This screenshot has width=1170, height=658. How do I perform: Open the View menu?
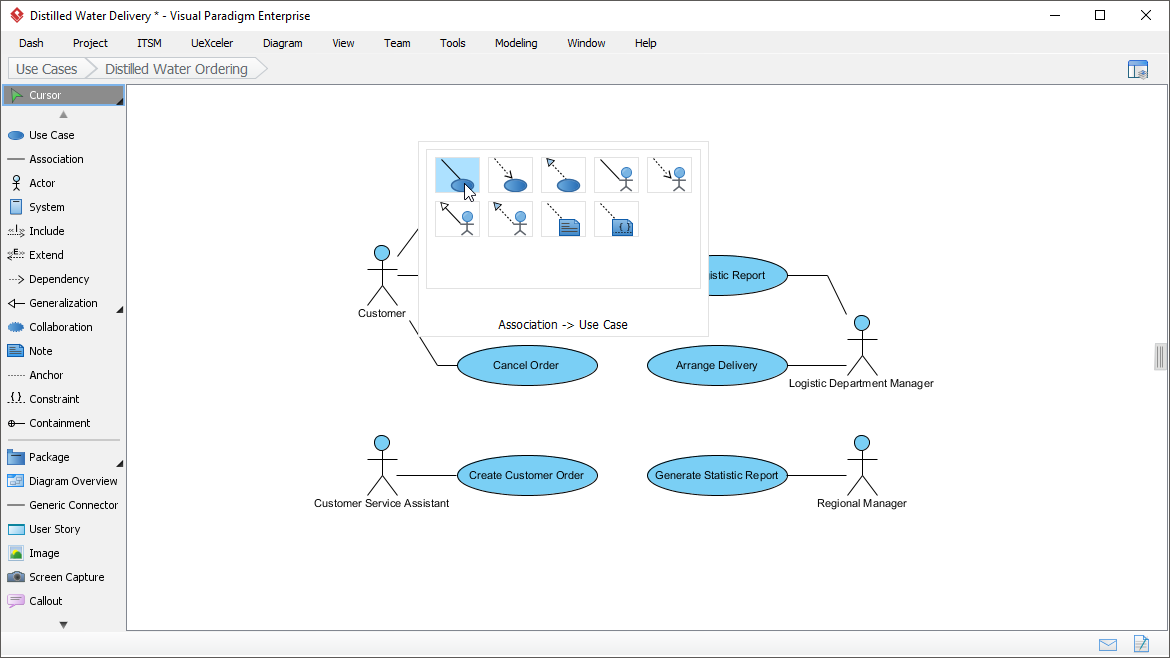(x=343, y=43)
